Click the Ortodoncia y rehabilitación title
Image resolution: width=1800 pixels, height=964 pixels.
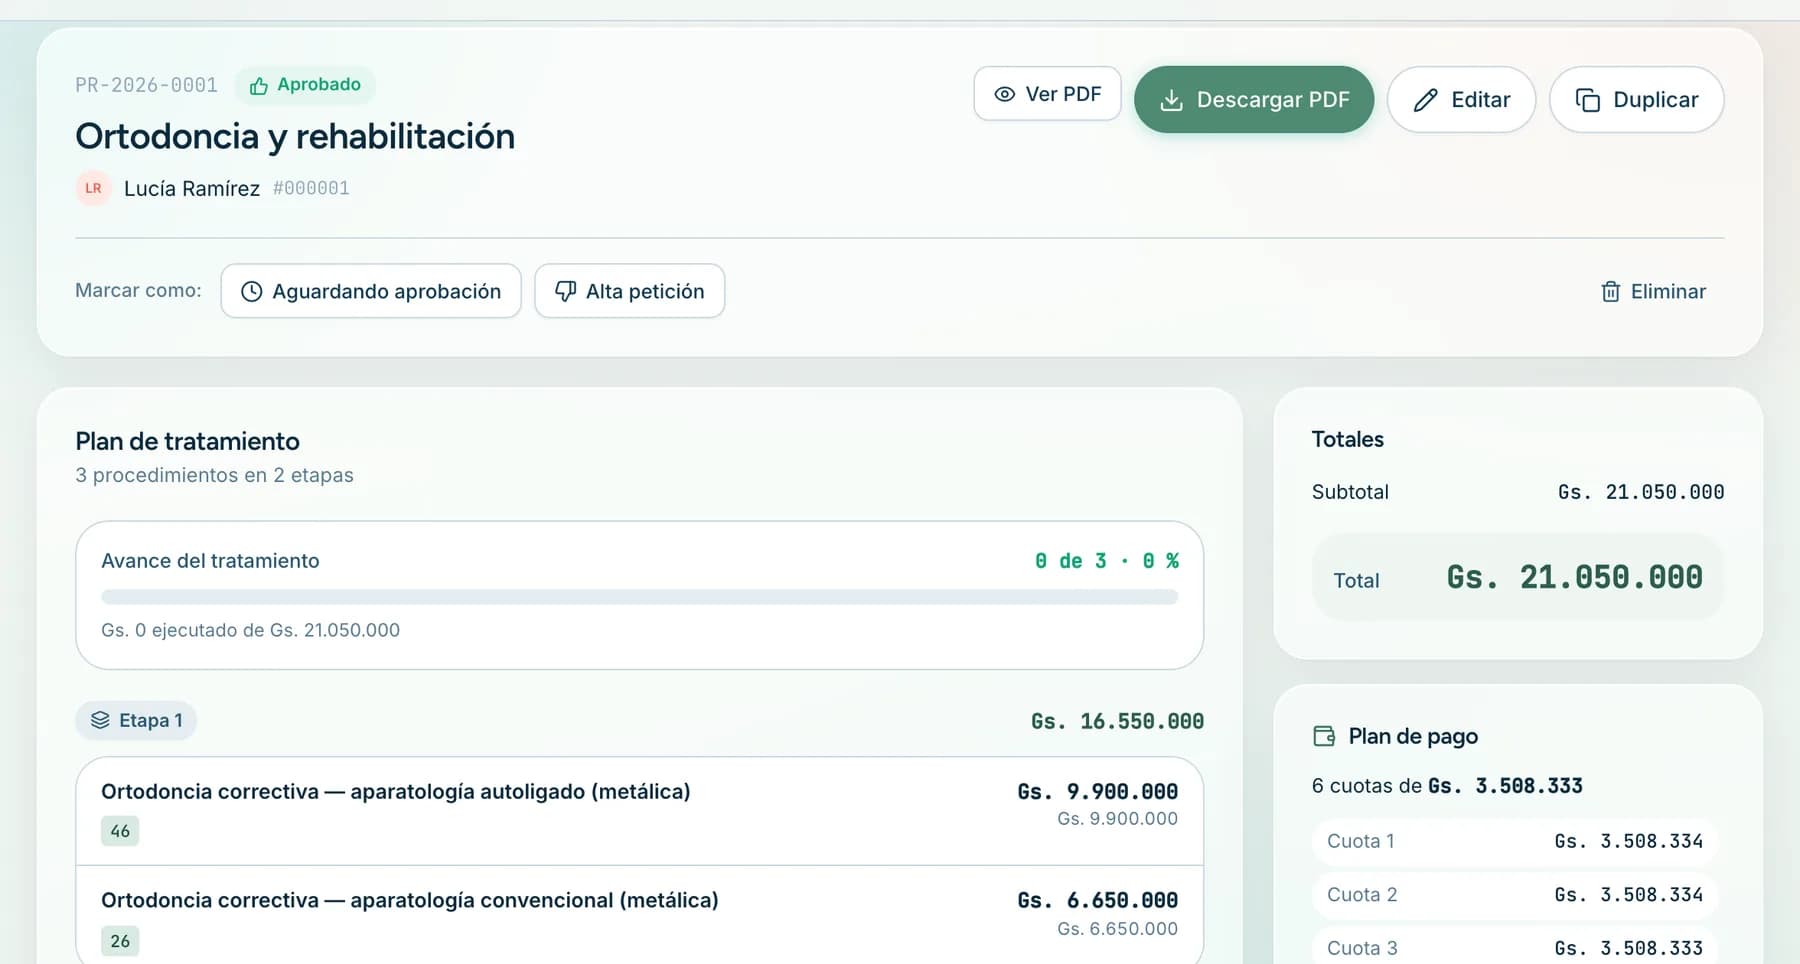[x=295, y=136]
